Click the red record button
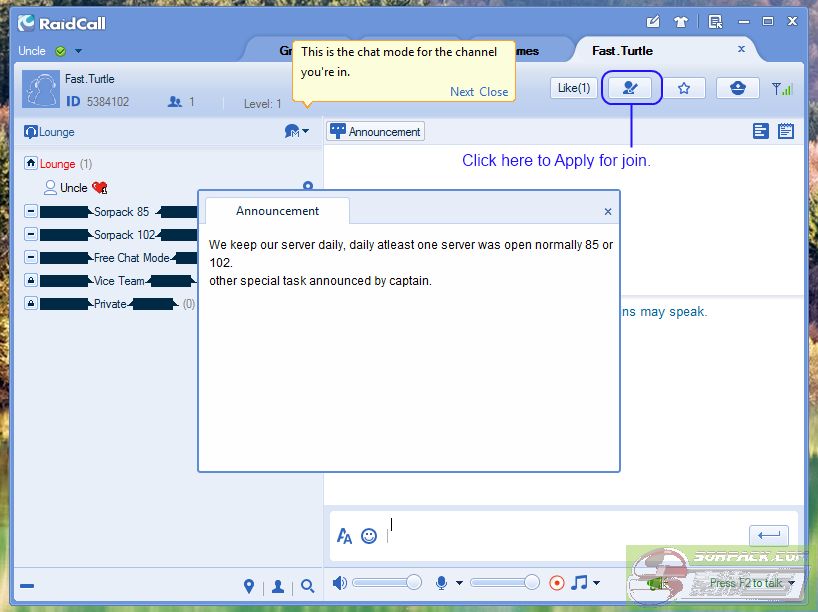818x612 pixels. (557, 583)
